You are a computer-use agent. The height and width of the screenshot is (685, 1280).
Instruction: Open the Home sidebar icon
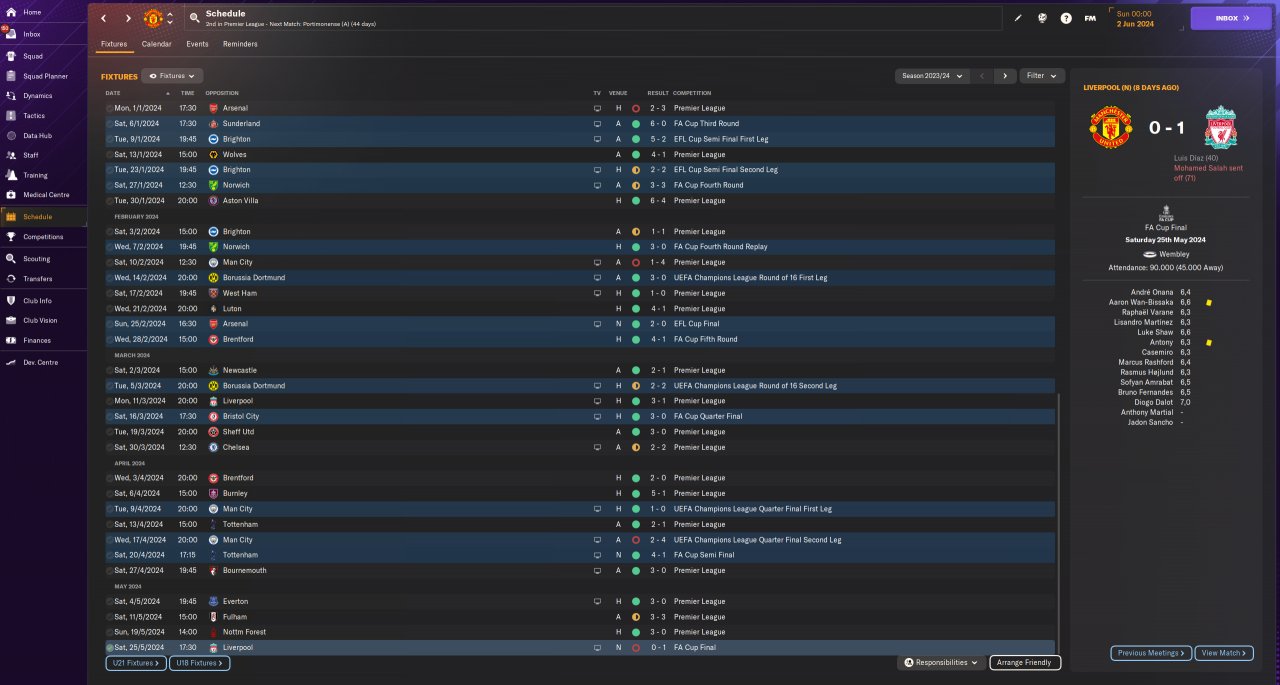(x=11, y=12)
